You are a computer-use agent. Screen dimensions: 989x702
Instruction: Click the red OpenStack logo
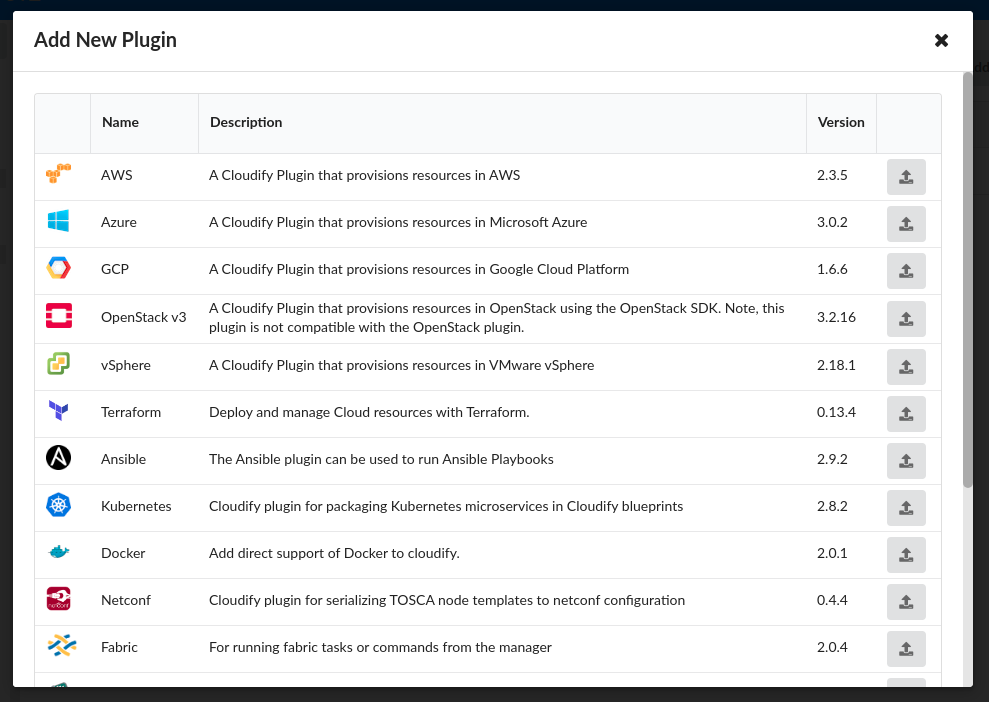(x=59, y=315)
